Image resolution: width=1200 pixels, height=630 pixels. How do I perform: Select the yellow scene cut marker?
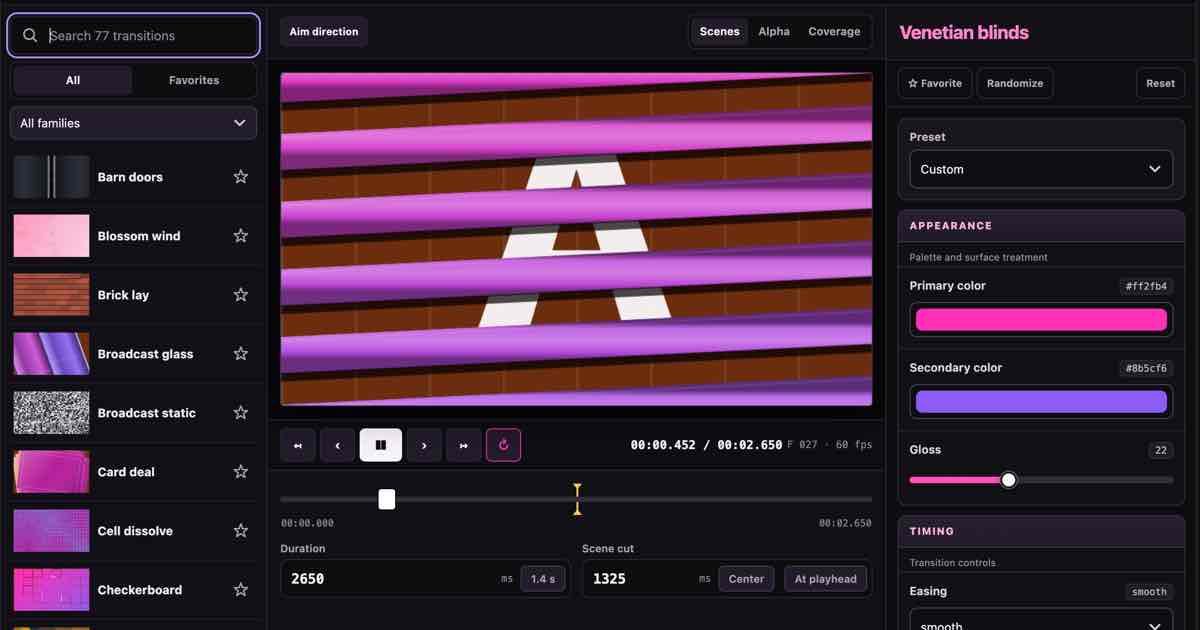pyautogui.click(x=577, y=499)
